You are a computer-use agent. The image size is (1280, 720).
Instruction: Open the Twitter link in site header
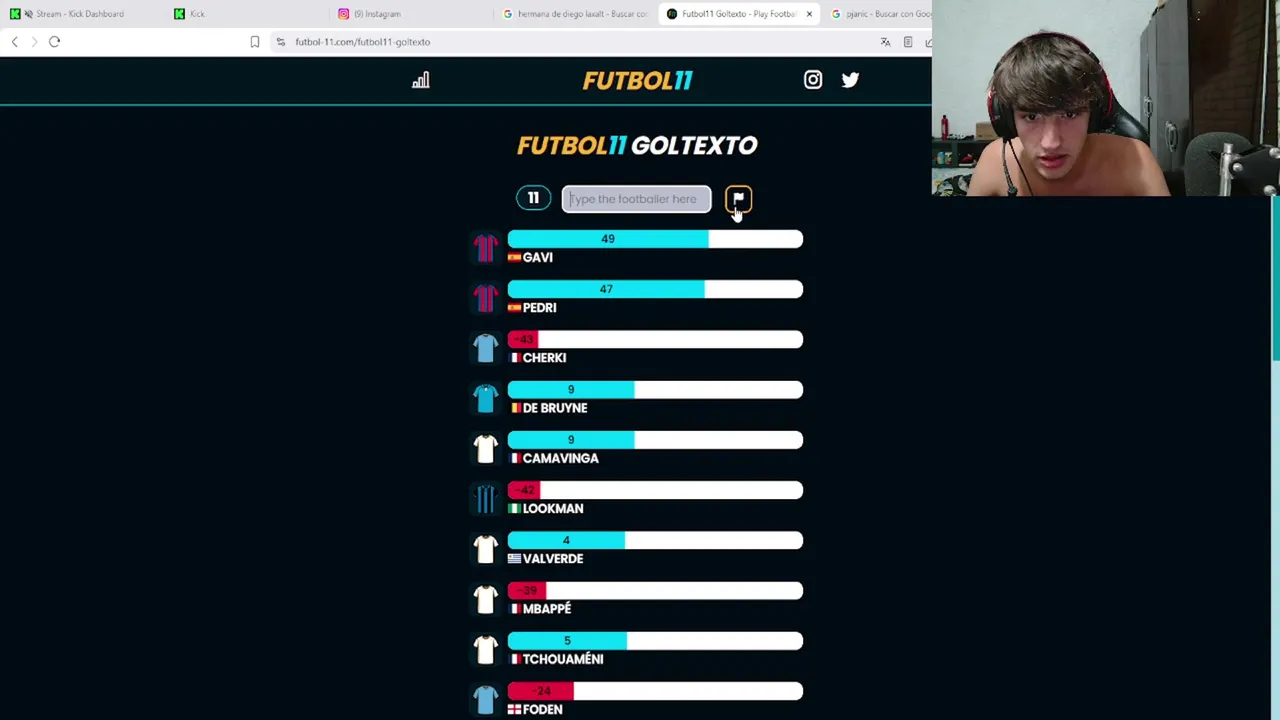click(850, 80)
